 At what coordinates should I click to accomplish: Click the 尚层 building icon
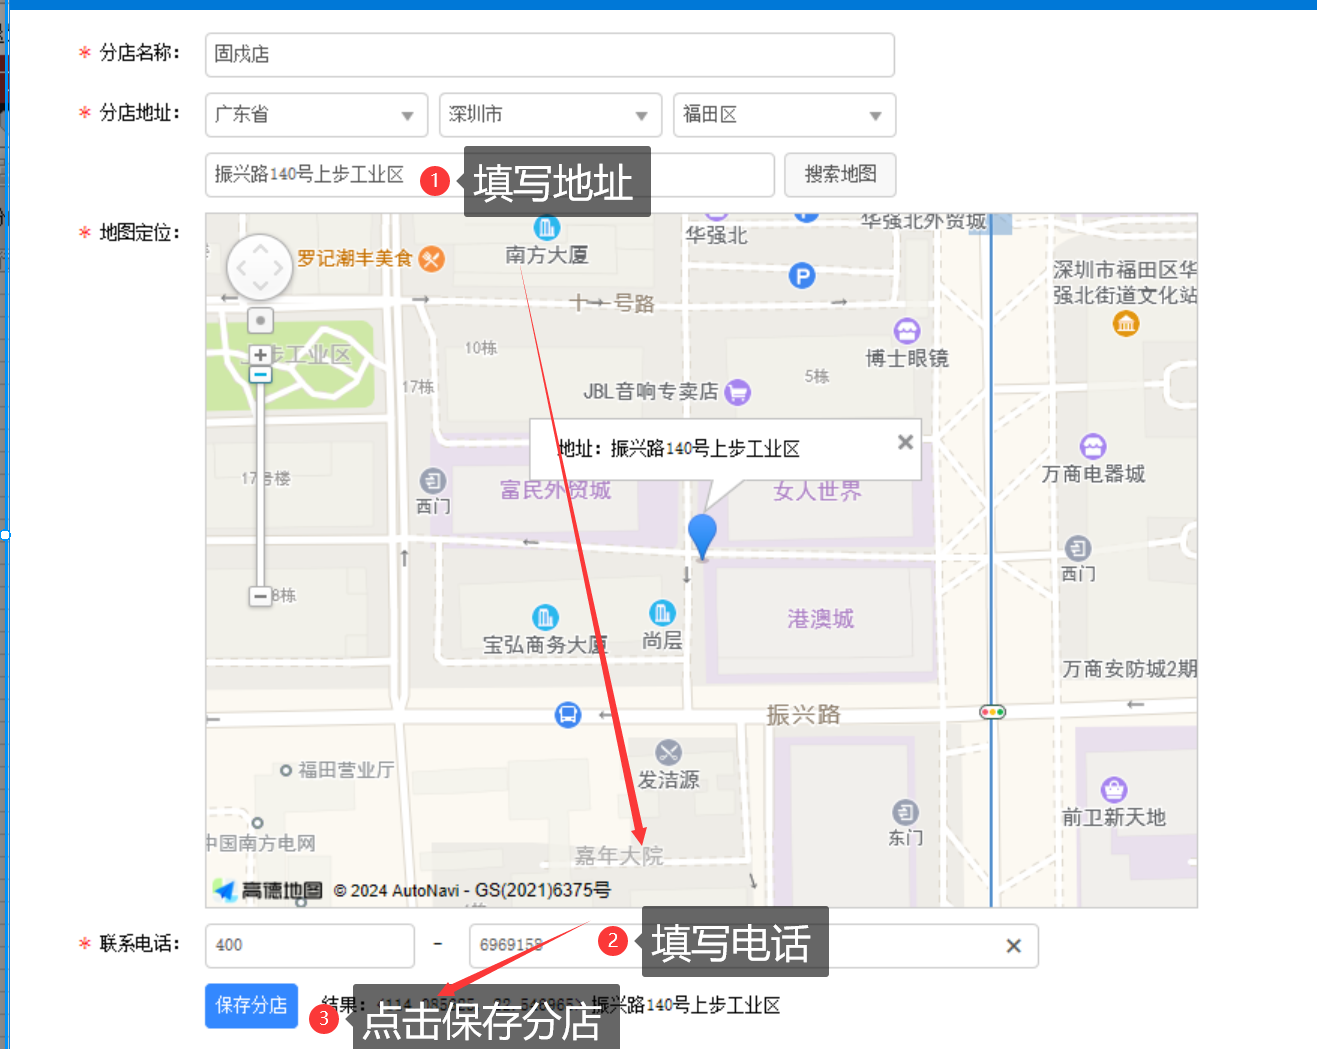[x=662, y=612]
